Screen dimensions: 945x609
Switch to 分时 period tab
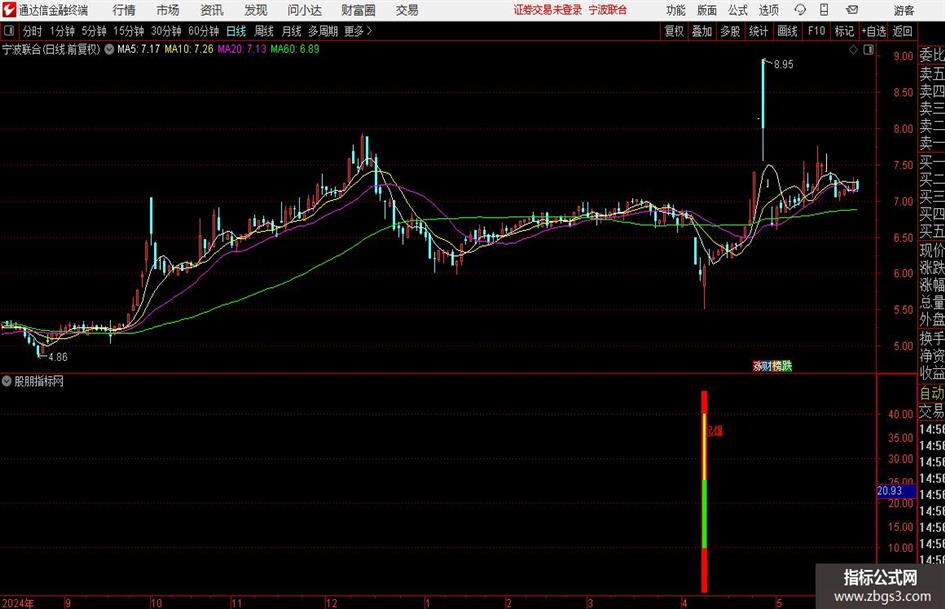(32, 31)
